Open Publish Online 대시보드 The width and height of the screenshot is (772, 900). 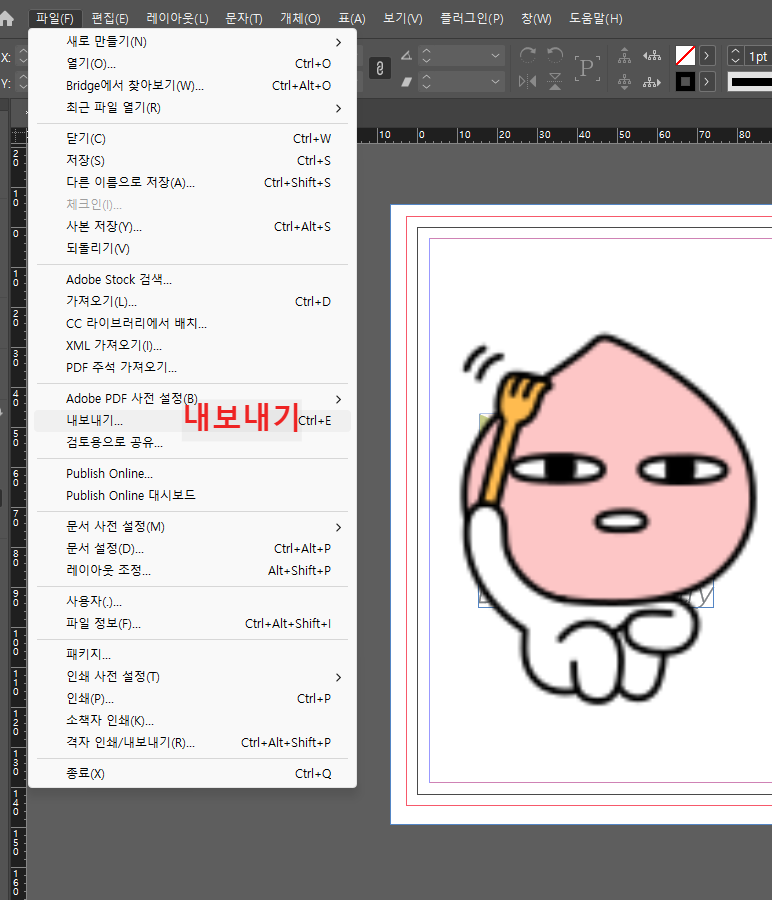click(192, 495)
